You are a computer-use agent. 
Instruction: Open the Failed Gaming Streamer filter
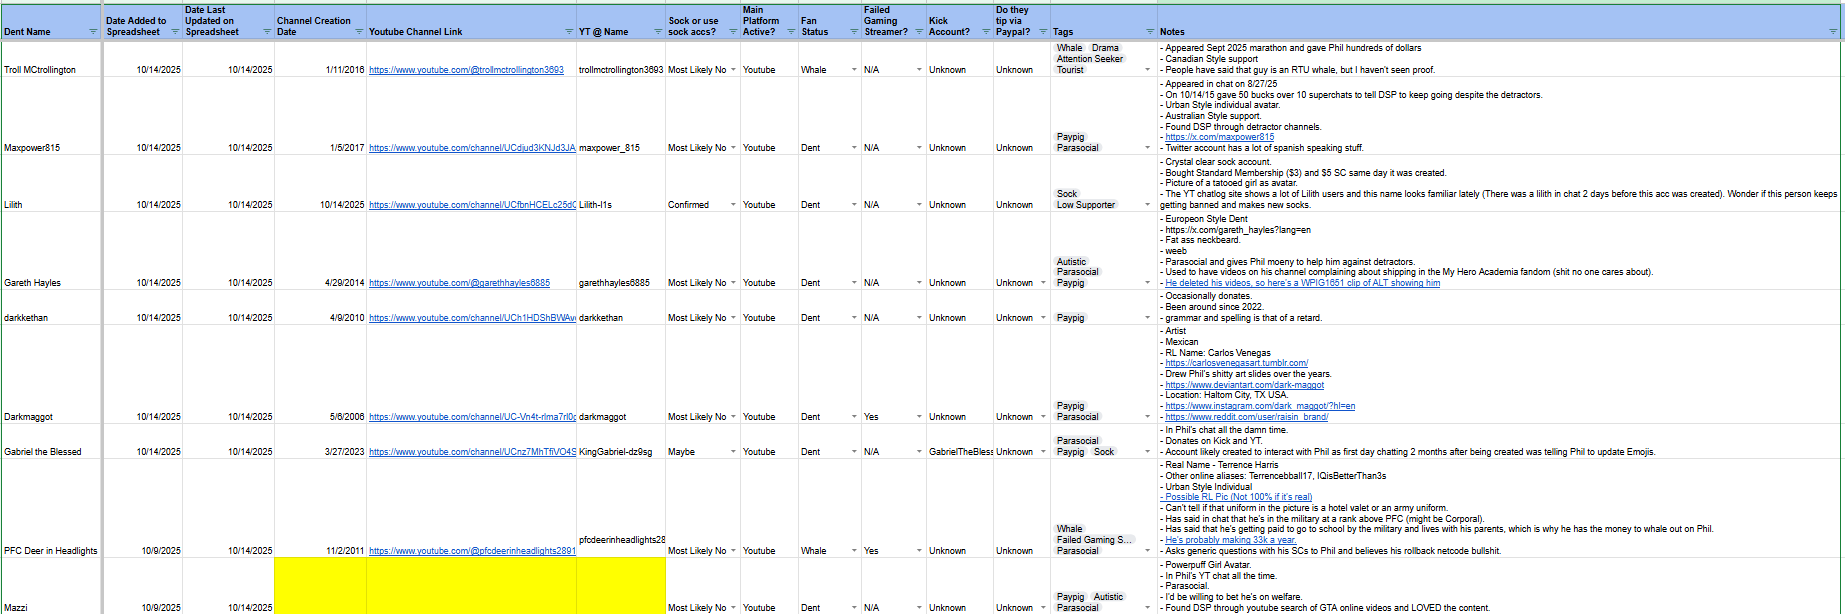(x=919, y=32)
